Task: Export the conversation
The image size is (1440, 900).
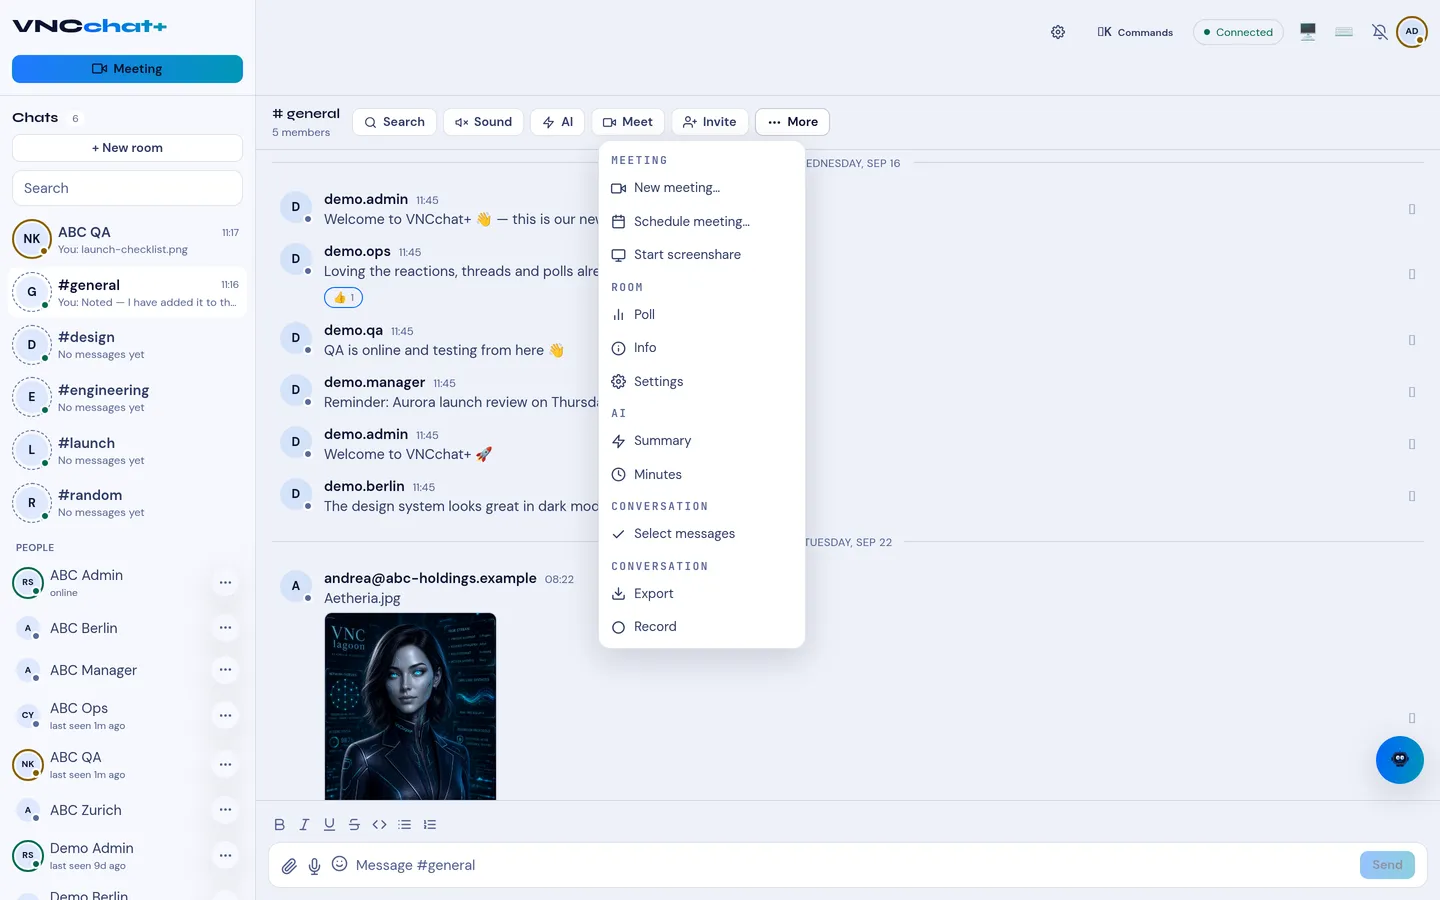Action: pos(701,594)
